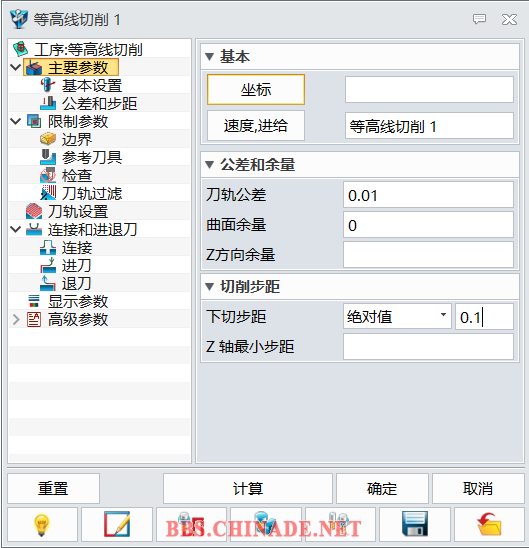Click the empty field beside 坐标
Screen dimensions: 529x548
tap(429, 89)
